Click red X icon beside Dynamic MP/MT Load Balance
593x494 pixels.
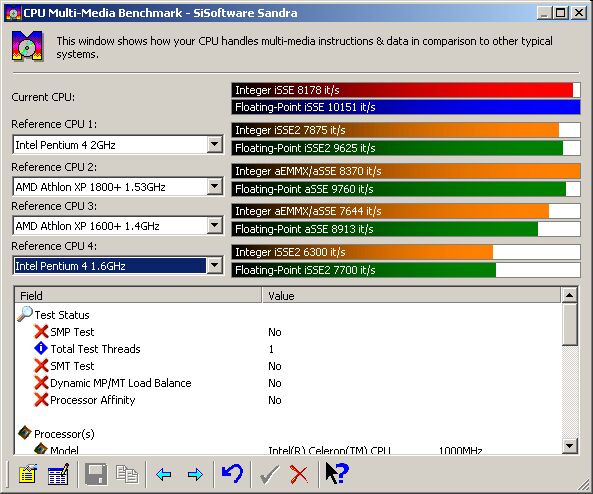pos(41,383)
